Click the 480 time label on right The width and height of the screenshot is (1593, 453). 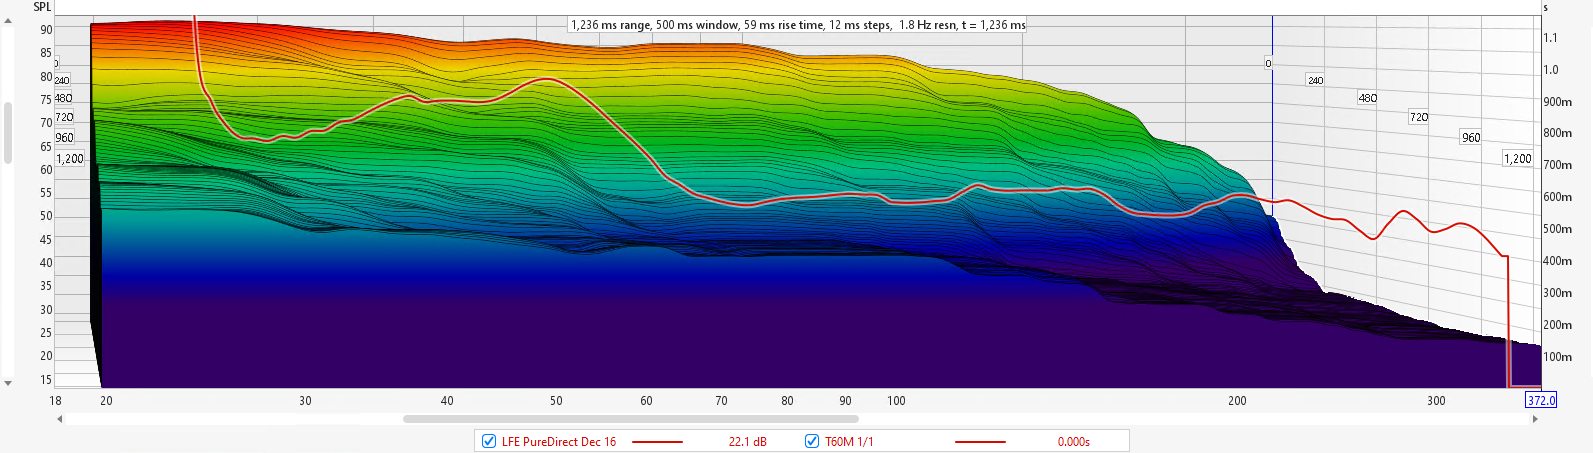[x=1367, y=98]
